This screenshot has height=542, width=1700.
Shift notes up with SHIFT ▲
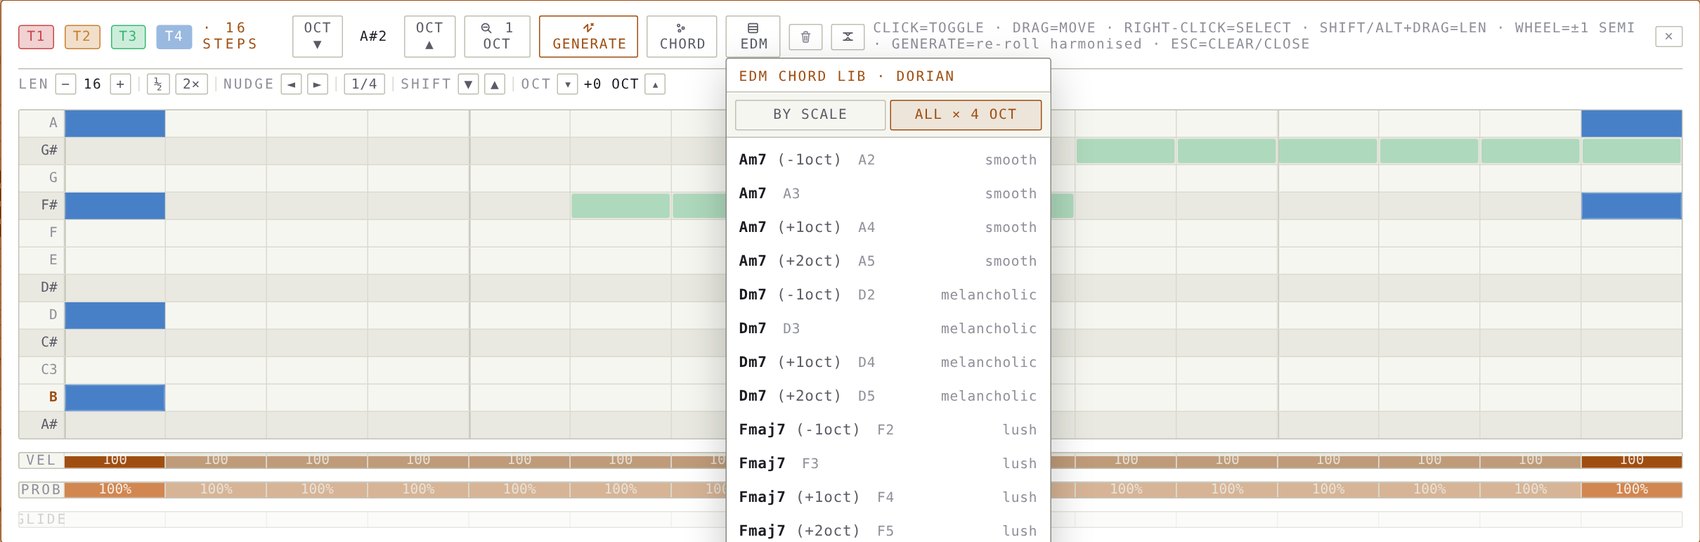[x=494, y=84]
